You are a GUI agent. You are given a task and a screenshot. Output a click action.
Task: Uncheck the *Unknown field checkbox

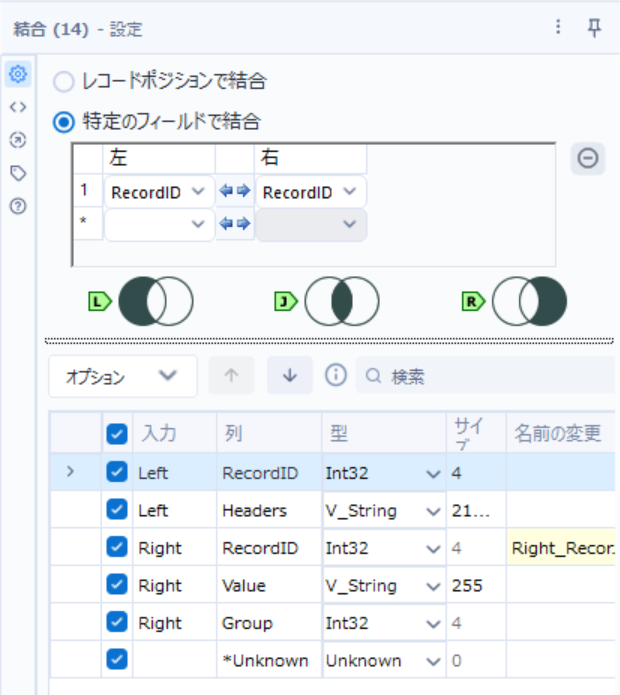pos(117,659)
